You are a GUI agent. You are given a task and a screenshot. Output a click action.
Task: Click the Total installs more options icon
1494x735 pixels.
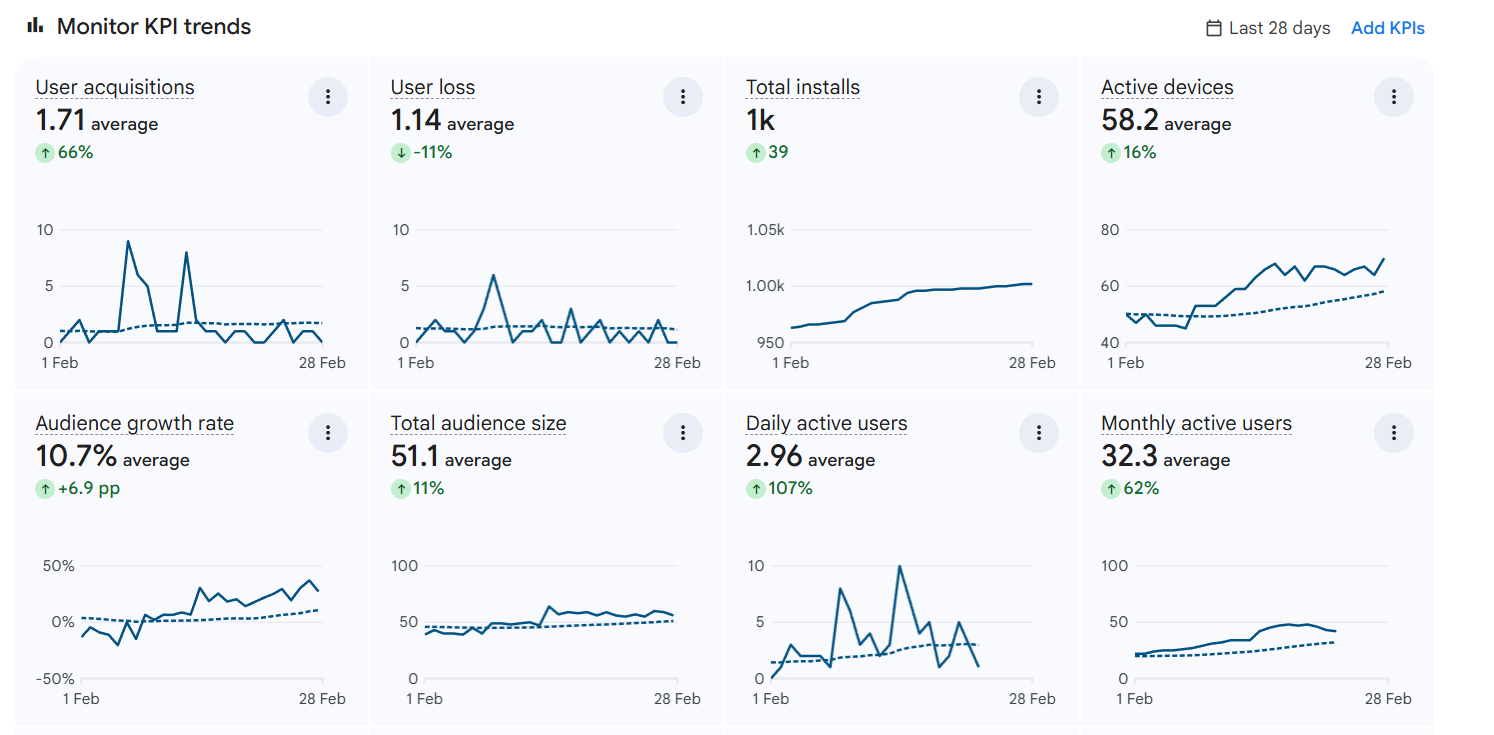(x=1039, y=97)
